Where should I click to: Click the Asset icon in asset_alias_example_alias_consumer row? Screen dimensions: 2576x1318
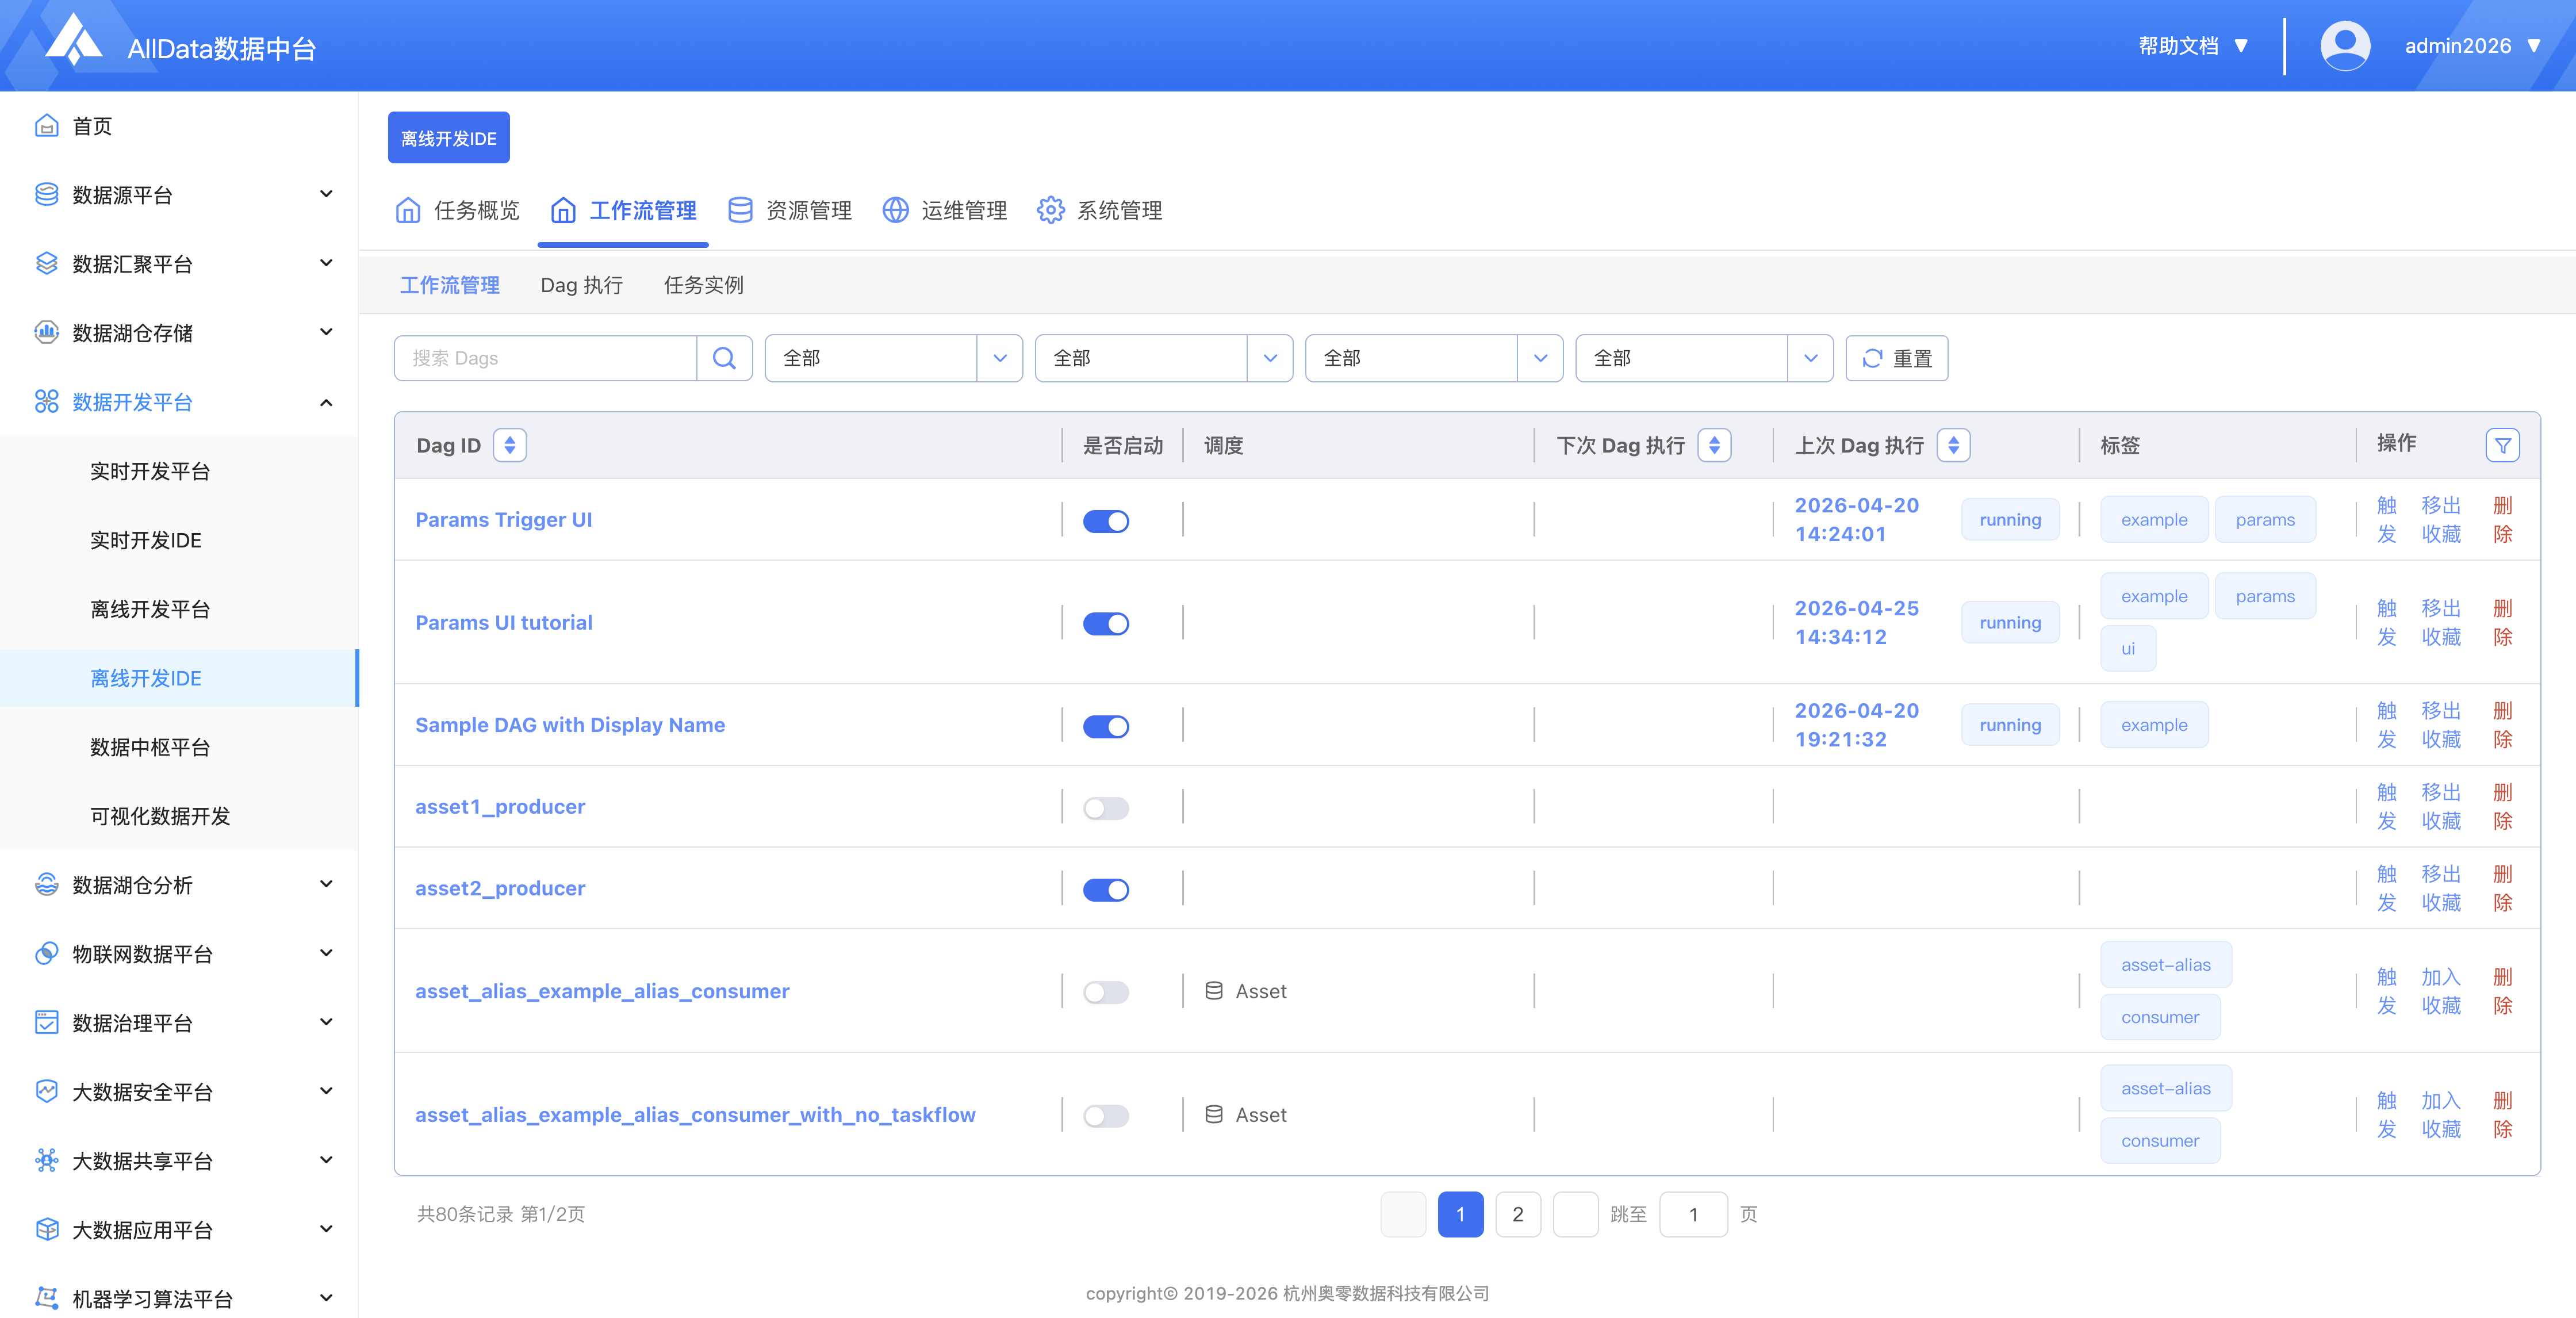[1213, 991]
